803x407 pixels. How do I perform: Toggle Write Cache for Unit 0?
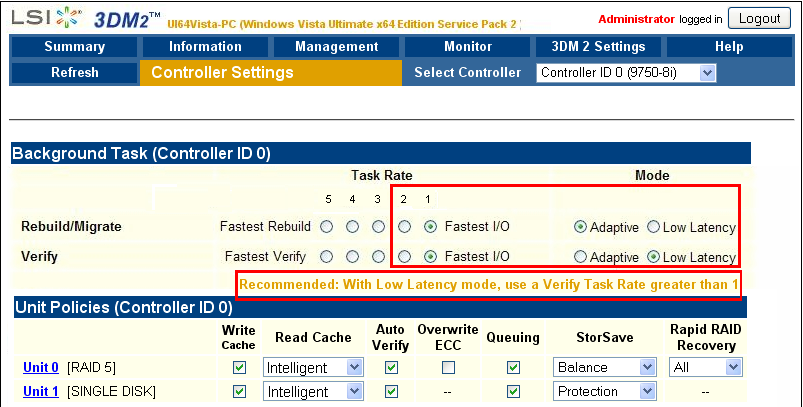coord(239,368)
